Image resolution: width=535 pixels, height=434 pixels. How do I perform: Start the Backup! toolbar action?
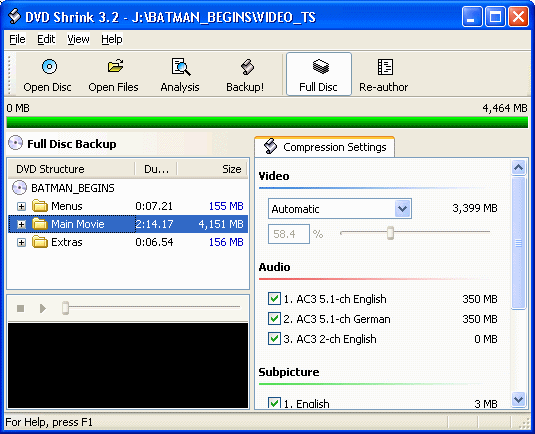pyautogui.click(x=245, y=75)
